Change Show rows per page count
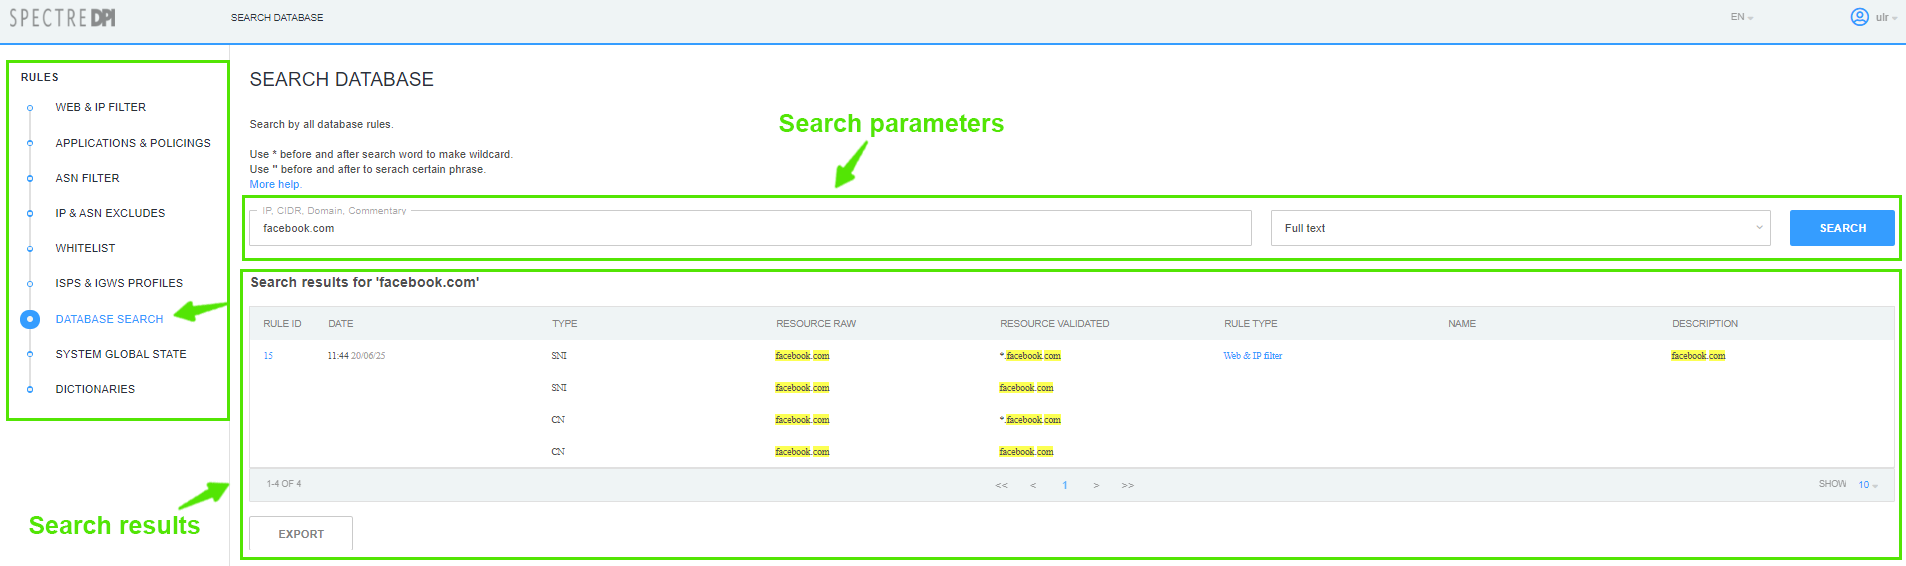 click(x=1867, y=485)
